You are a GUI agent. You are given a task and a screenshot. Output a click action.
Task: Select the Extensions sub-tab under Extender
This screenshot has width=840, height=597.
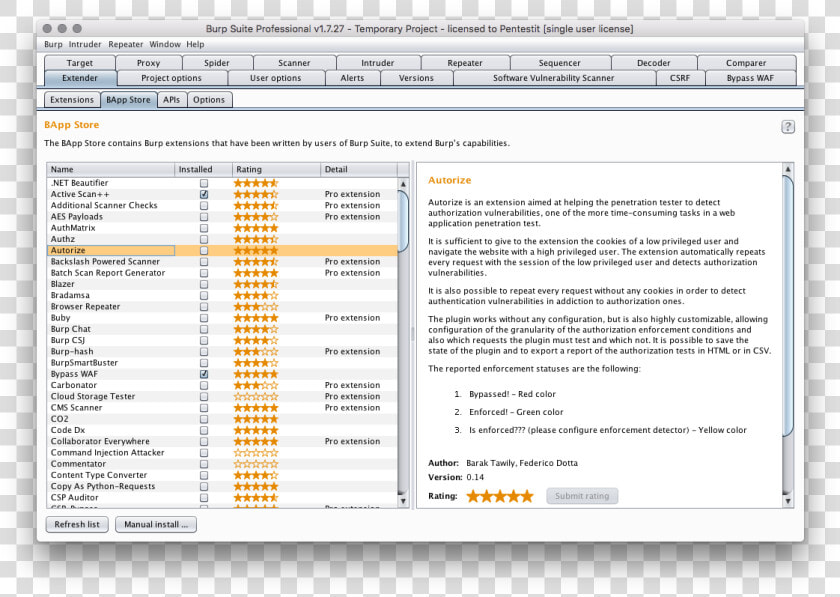72,100
